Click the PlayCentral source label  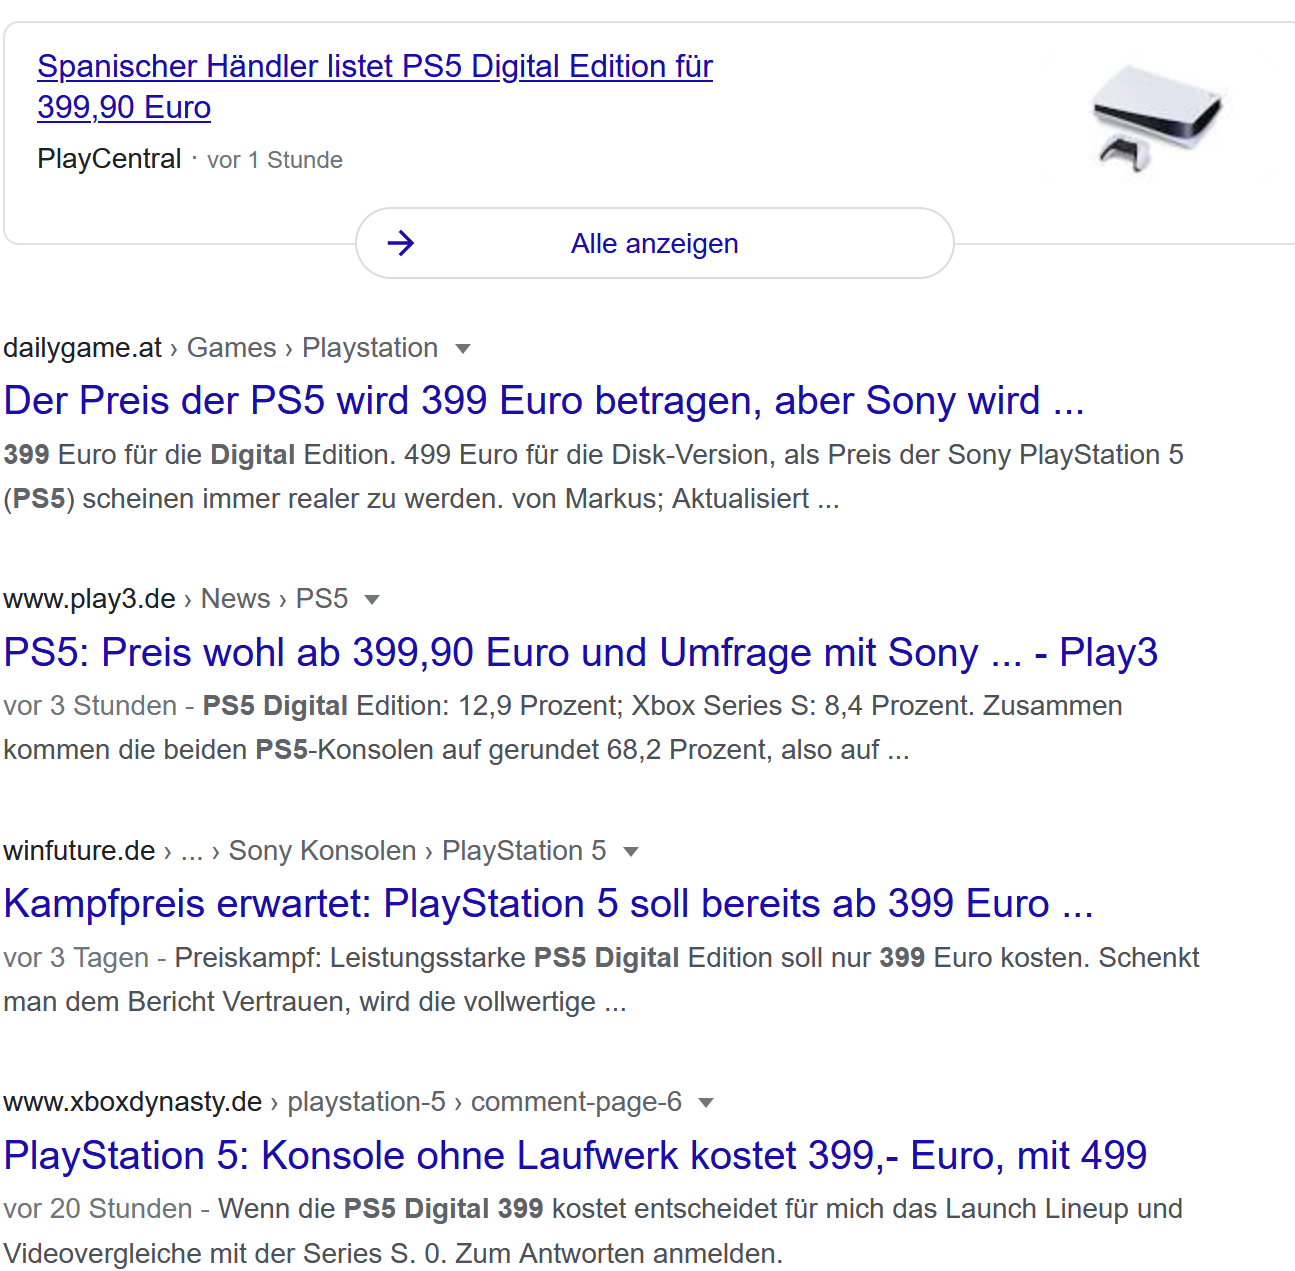point(109,159)
